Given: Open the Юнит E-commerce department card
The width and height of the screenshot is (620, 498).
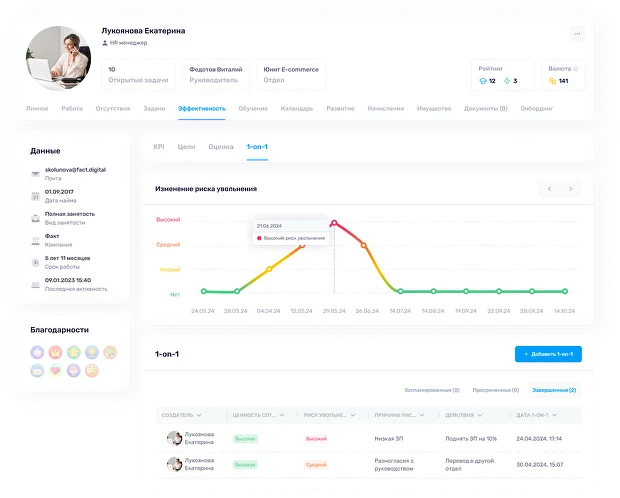Looking at the screenshot, I should click(x=291, y=75).
